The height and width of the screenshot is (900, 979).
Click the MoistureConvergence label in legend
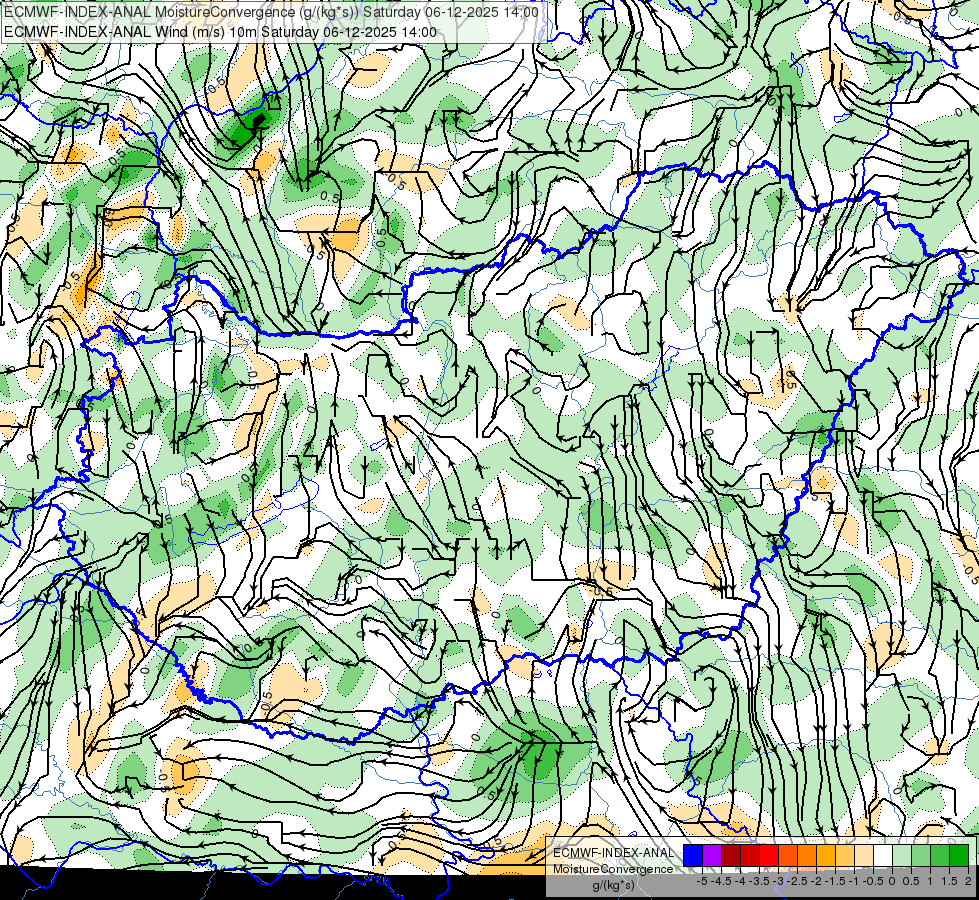613,869
